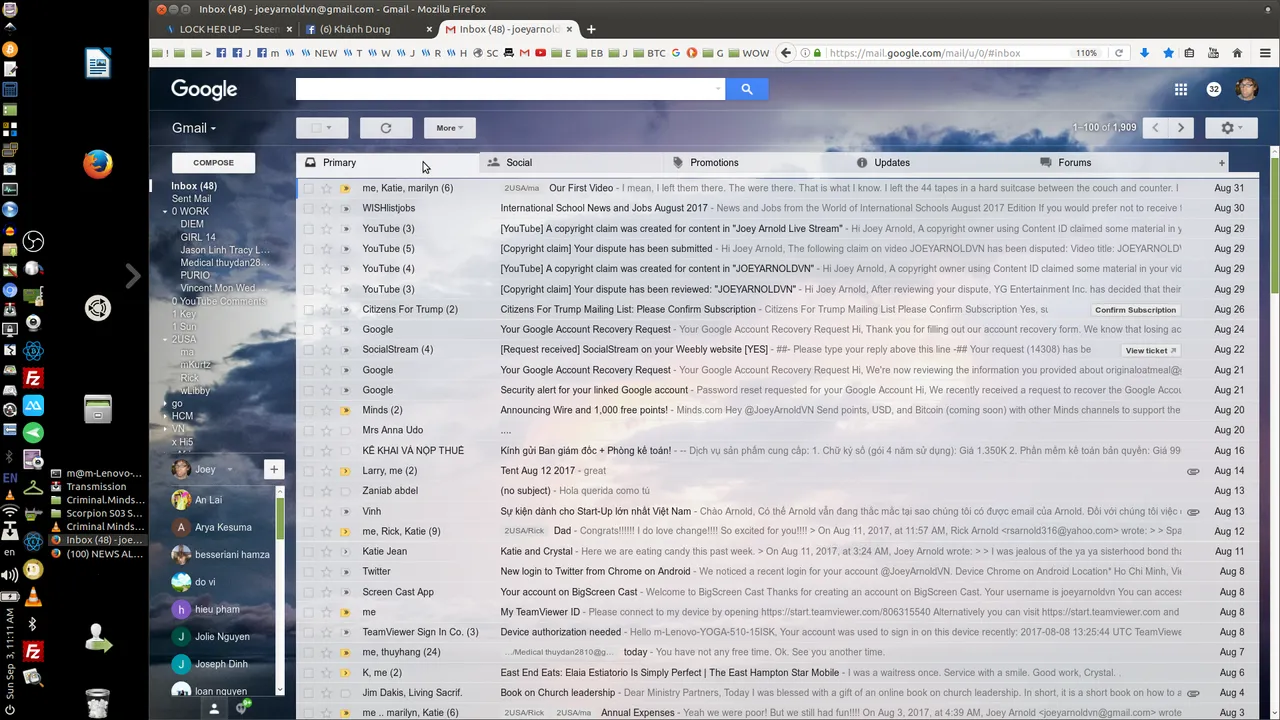The image size is (1280, 720).
Task: Select the SocialStream email checkbox
Action: pos(309,350)
